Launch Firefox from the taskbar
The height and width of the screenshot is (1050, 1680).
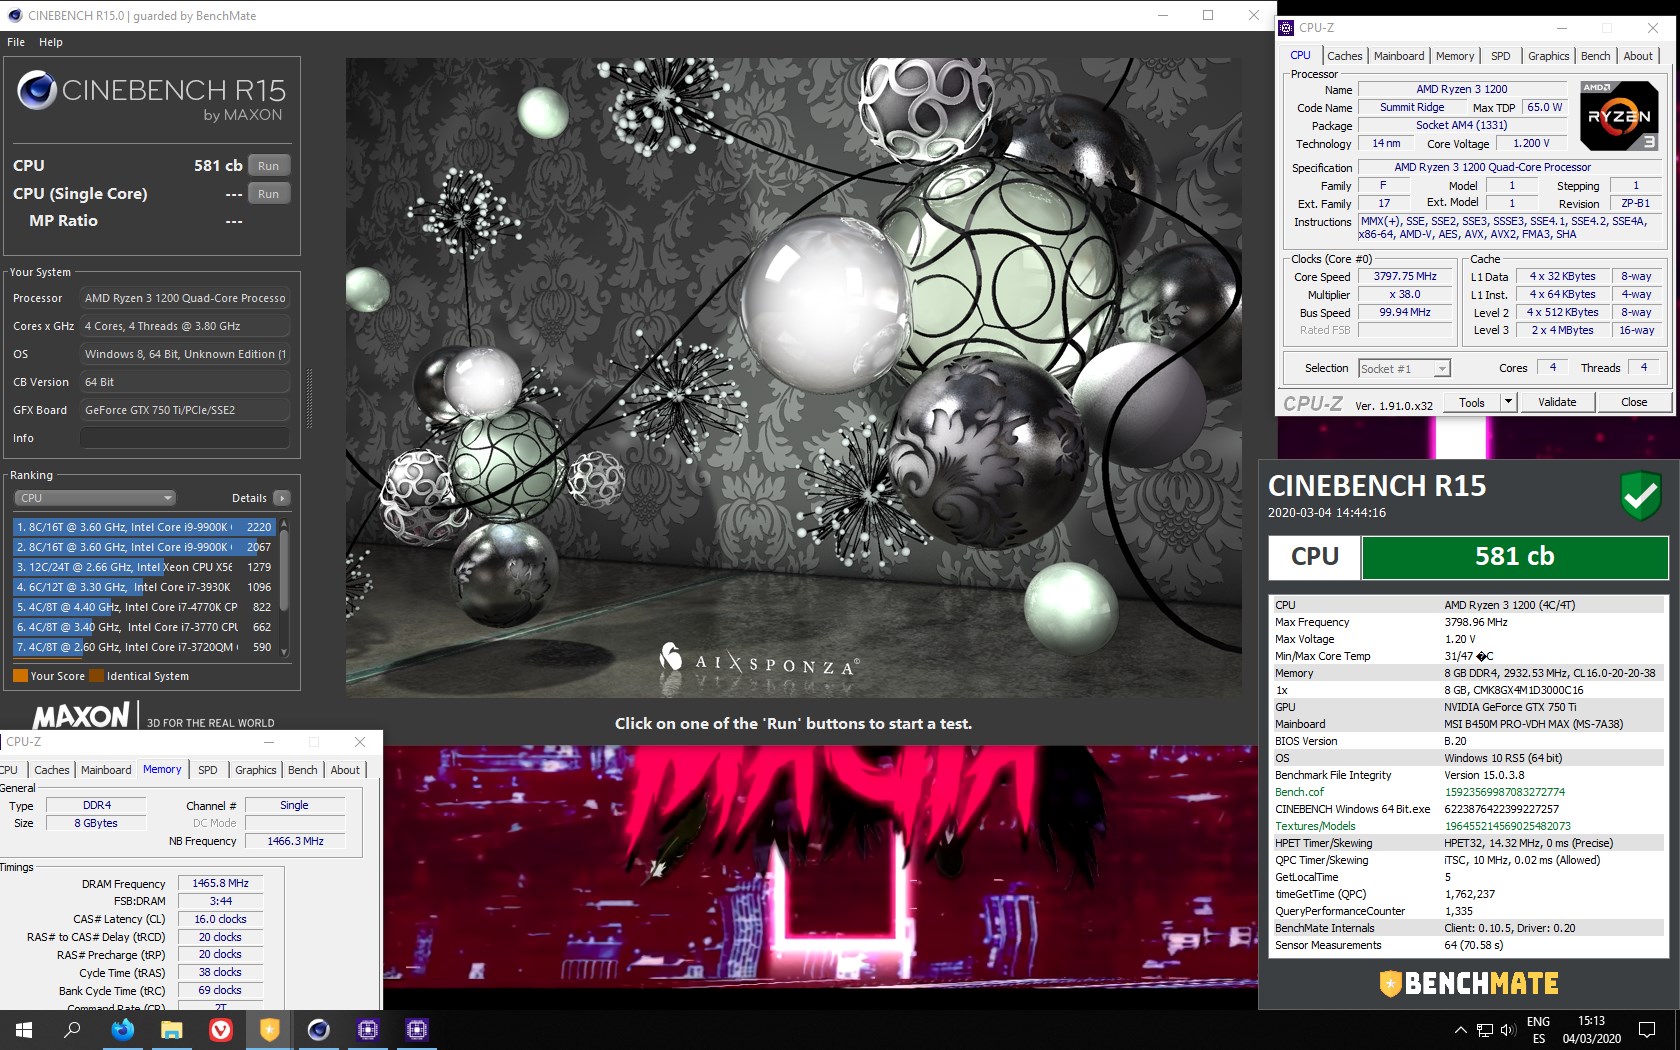123,1030
